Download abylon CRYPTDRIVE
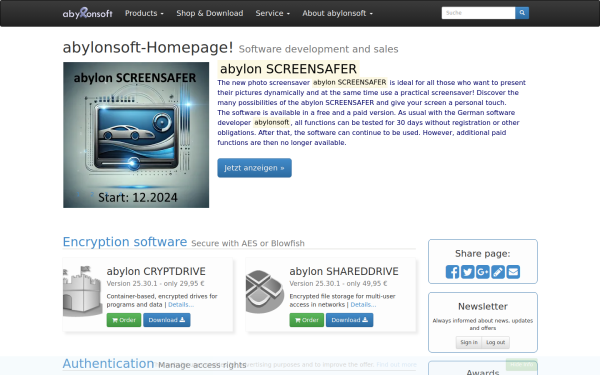 [166, 320]
